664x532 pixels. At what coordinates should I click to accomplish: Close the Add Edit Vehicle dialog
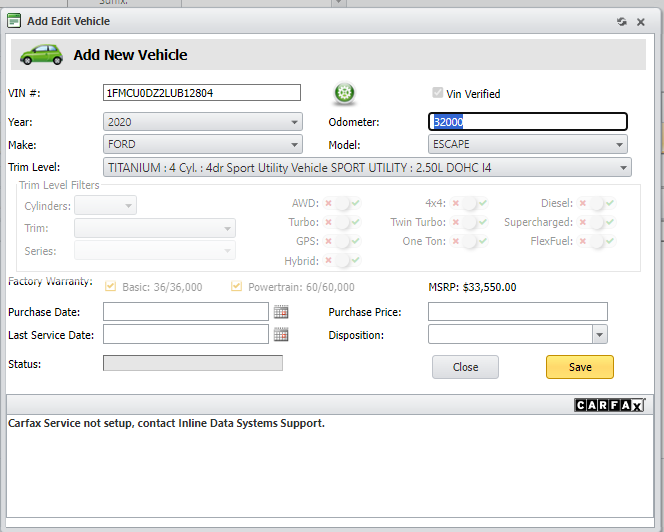[x=641, y=22]
